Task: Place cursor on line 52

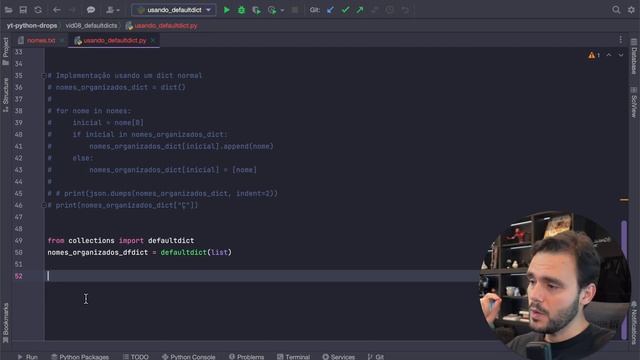Action: click(261, 276)
